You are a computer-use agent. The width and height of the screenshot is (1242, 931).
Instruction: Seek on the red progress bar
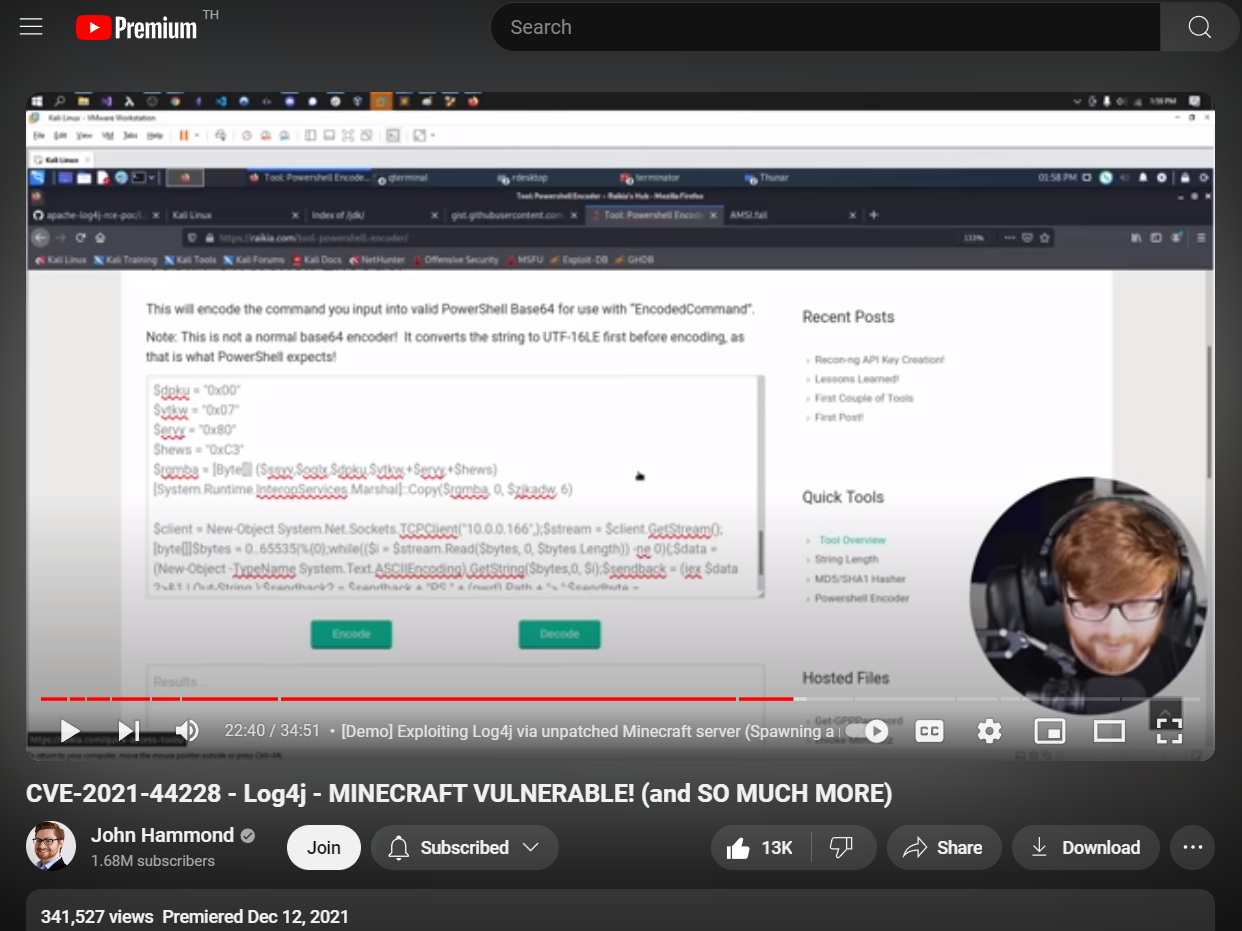[417, 698]
